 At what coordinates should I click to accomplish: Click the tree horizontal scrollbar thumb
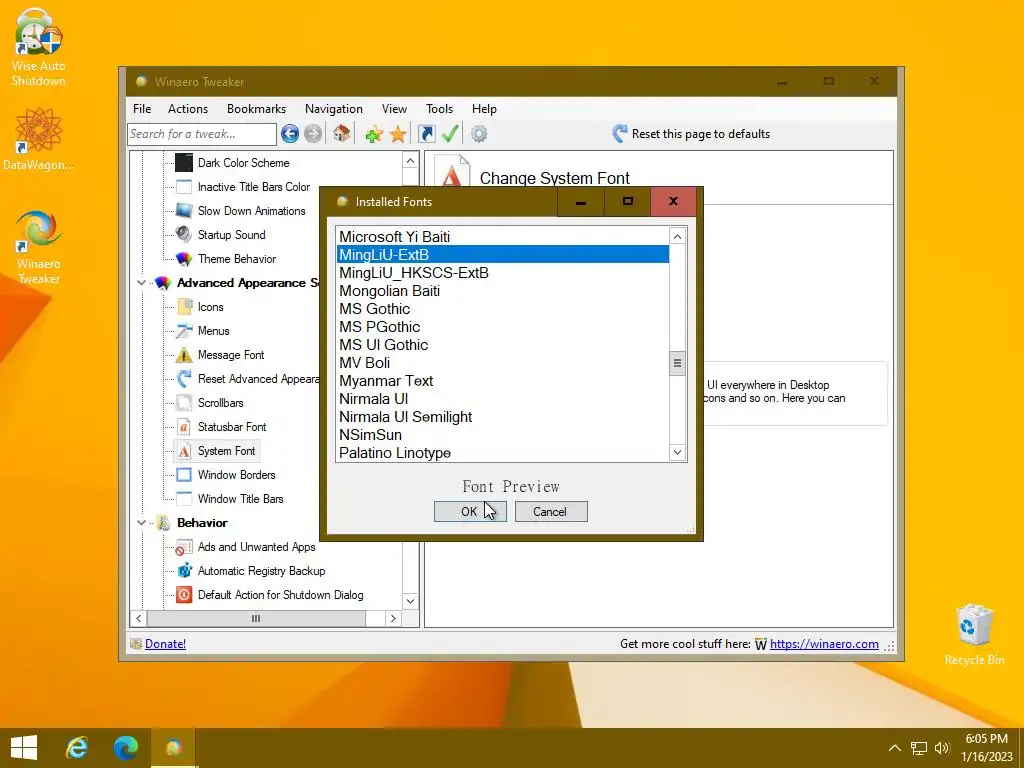pyautogui.click(x=256, y=618)
